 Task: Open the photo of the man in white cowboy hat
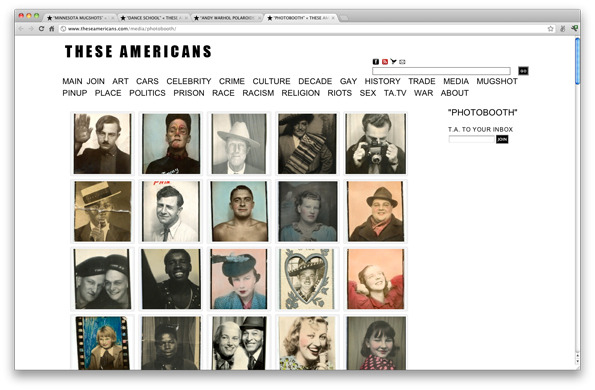(x=239, y=144)
